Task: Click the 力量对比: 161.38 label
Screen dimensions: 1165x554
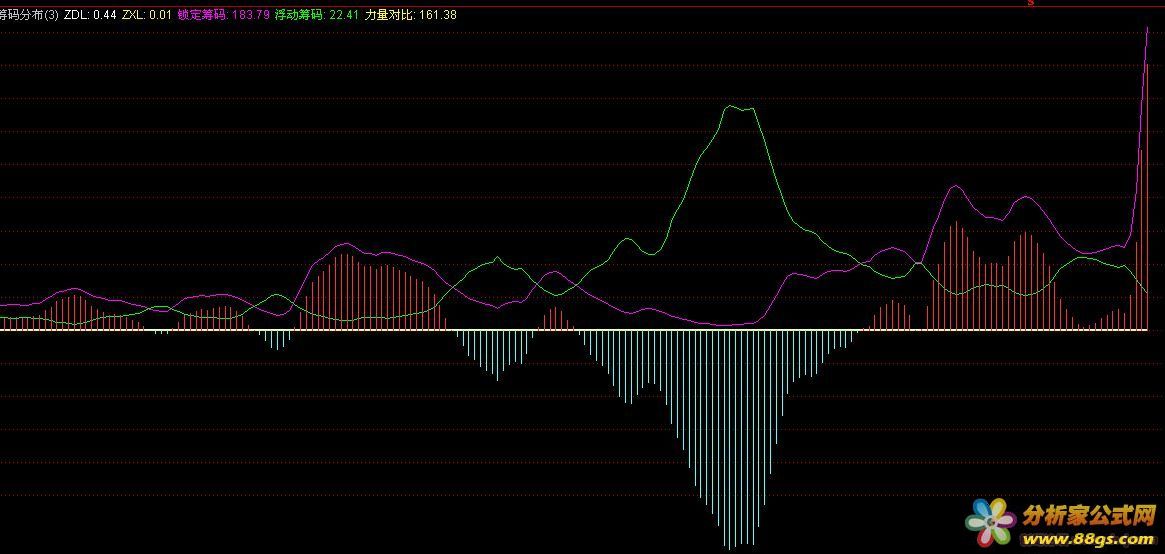Action: [411, 15]
